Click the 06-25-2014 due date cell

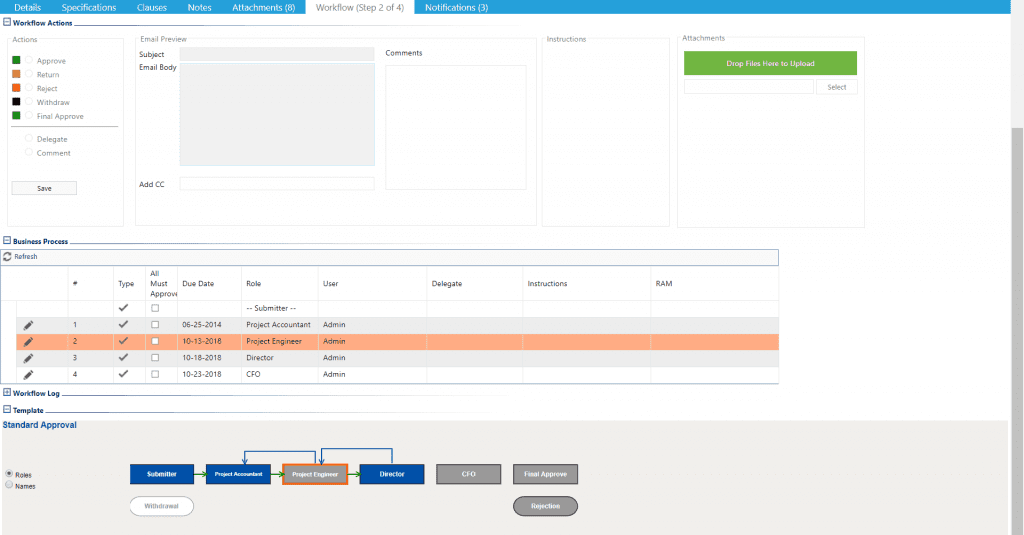202,325
